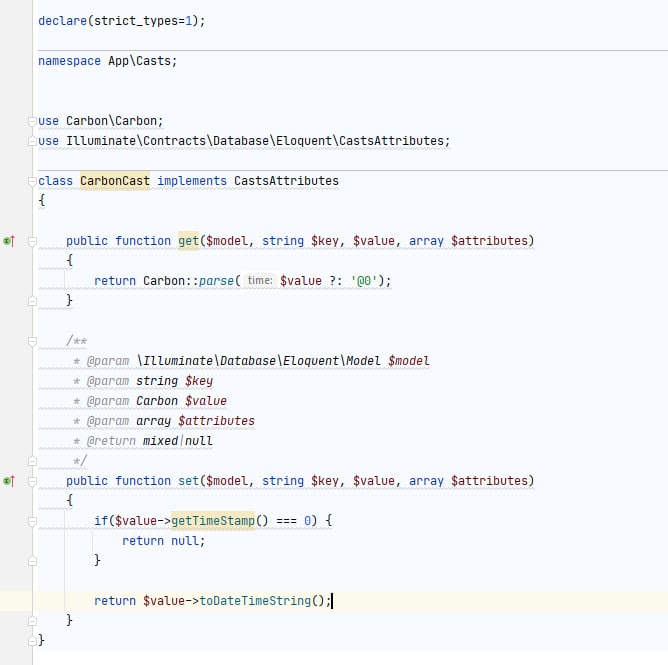Click '$key' parameter in set function signature

325,481
